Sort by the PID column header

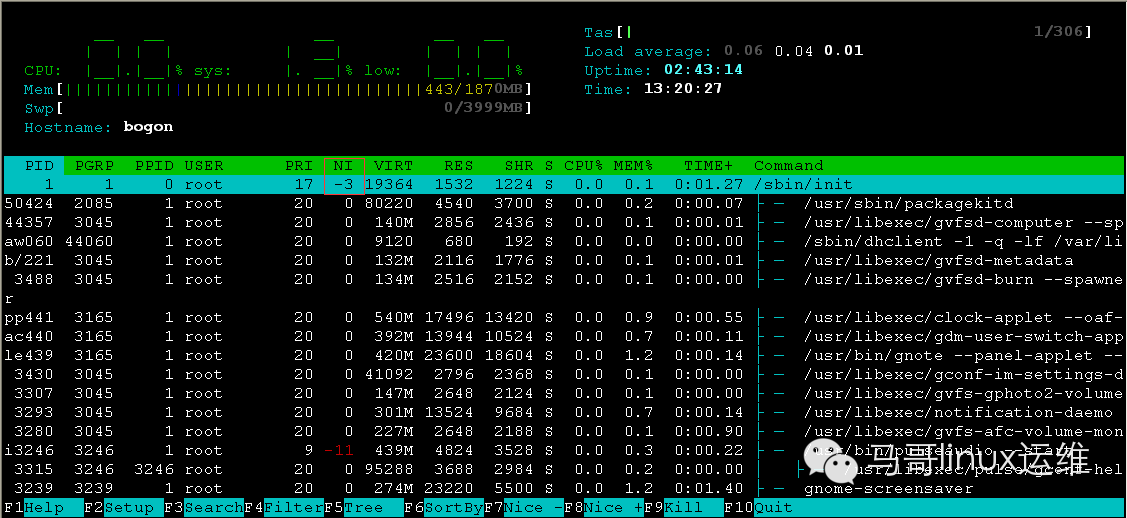pyautogui.click(x=39, y=165)
